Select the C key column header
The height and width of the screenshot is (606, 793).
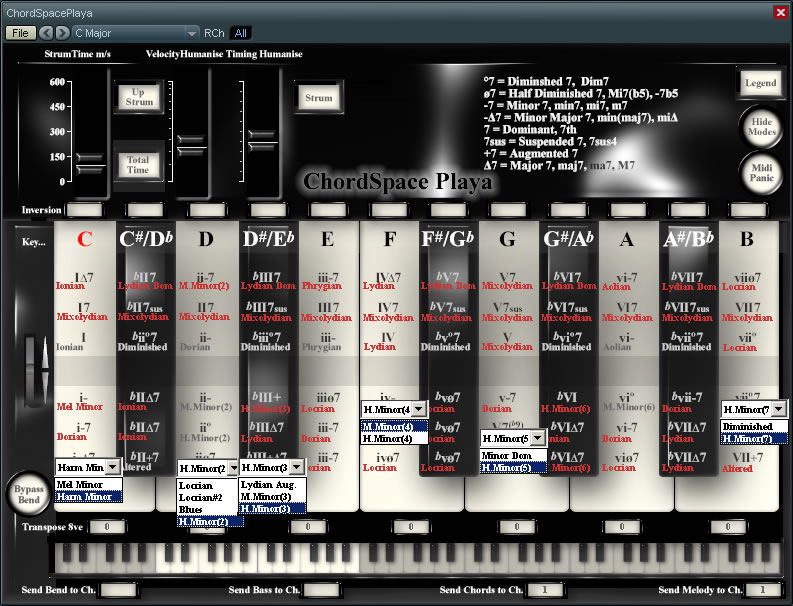point(84,239)
